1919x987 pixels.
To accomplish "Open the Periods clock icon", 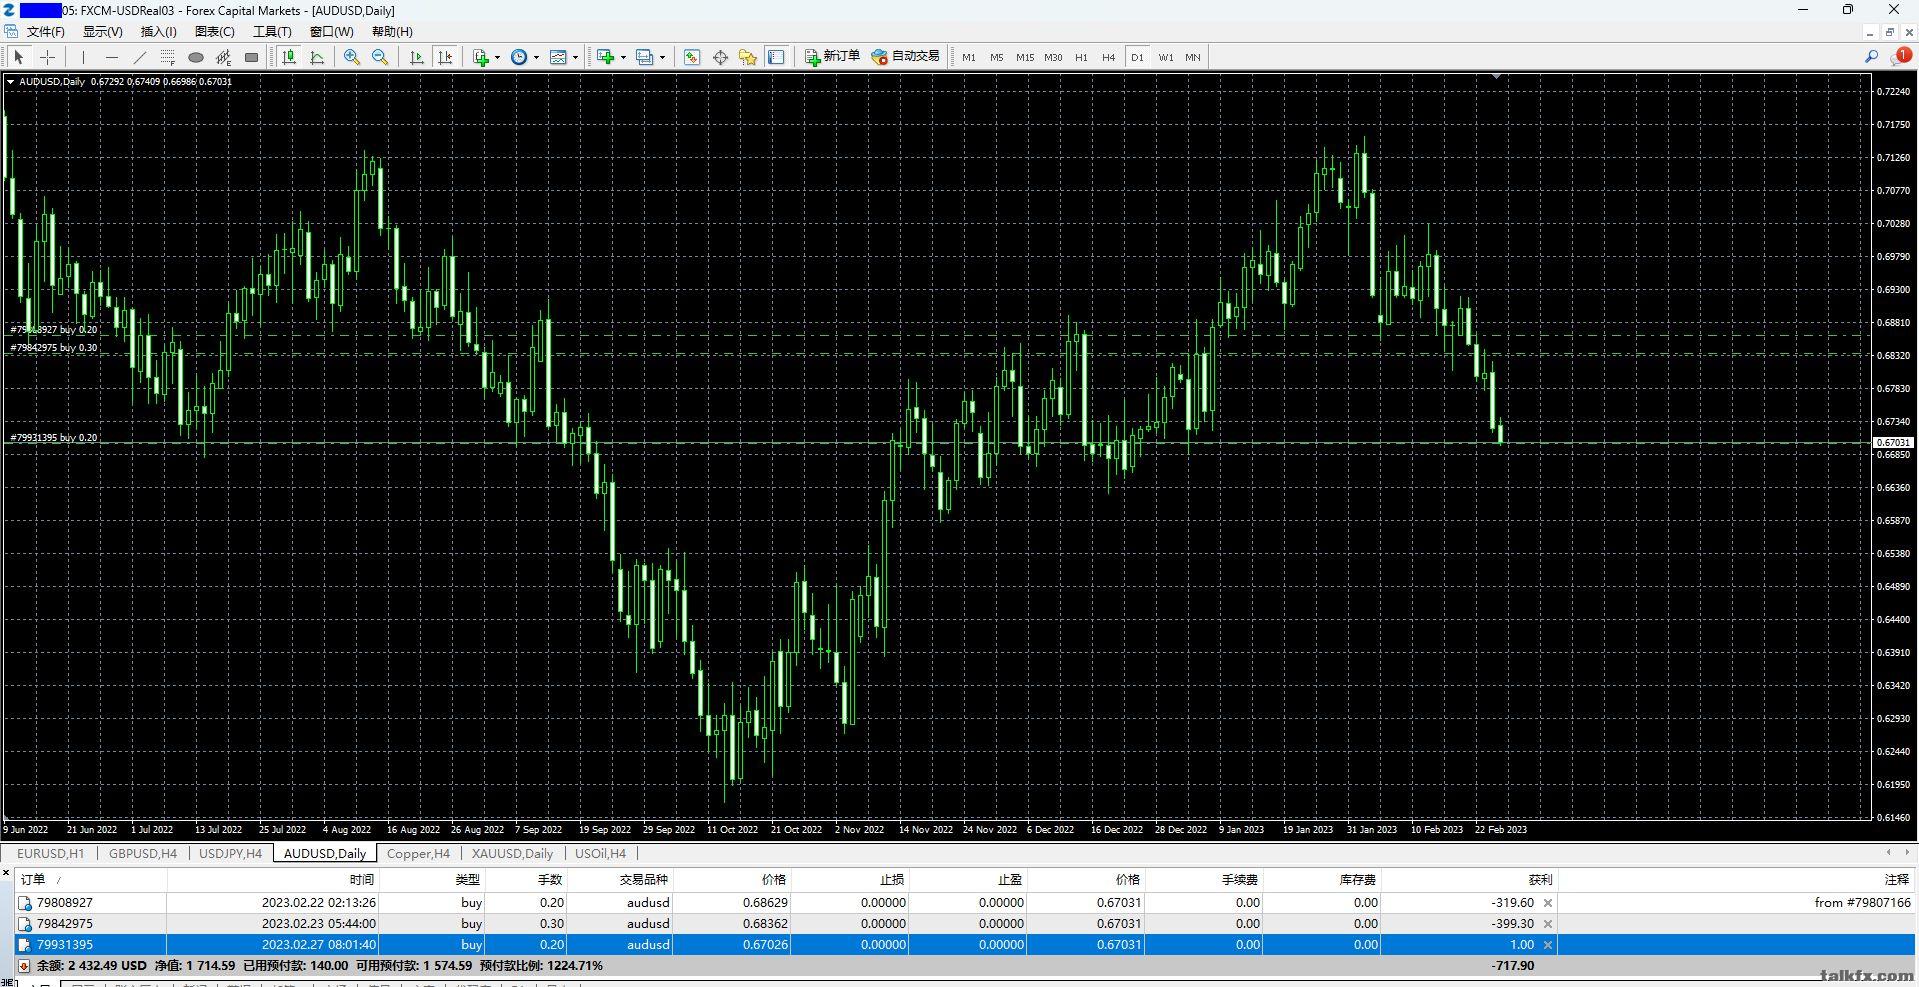I will click(x=519, y=57).
